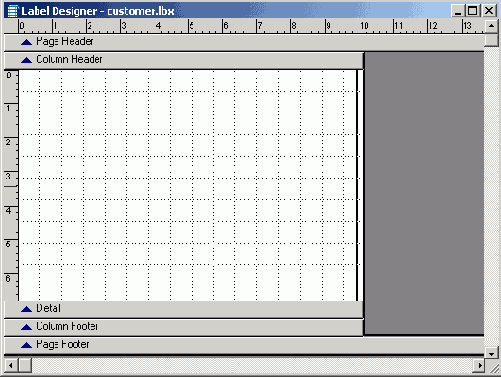Select the Page Footer band bar
Screen dimensions: 501x377
coord(244,345)
